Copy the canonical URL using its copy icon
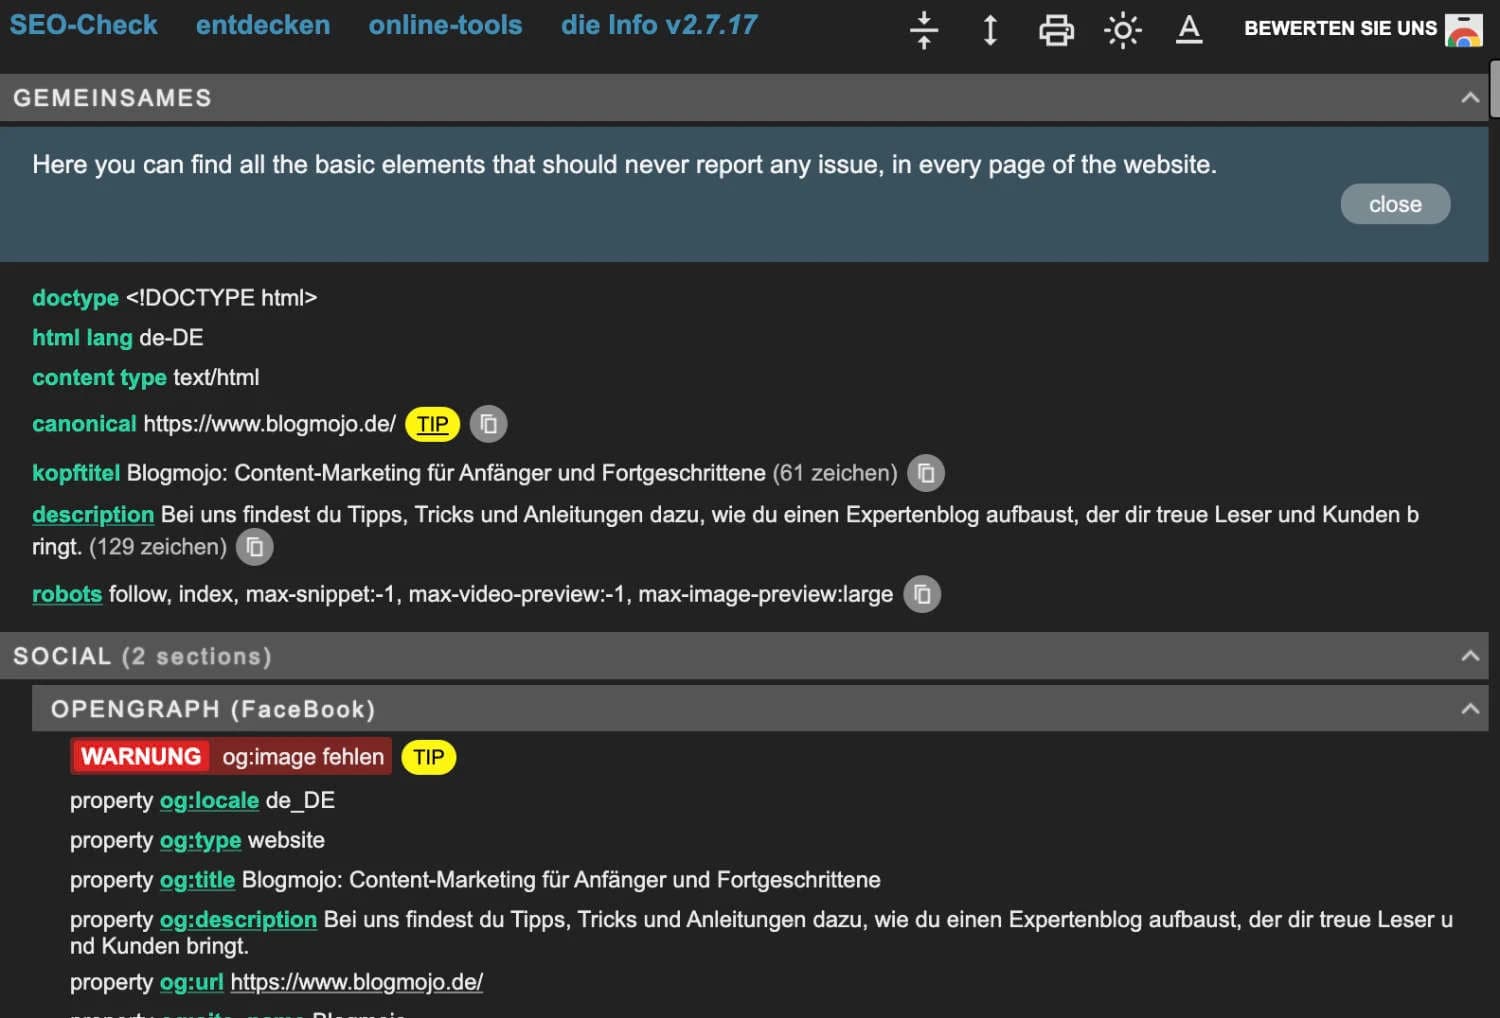 488,423
